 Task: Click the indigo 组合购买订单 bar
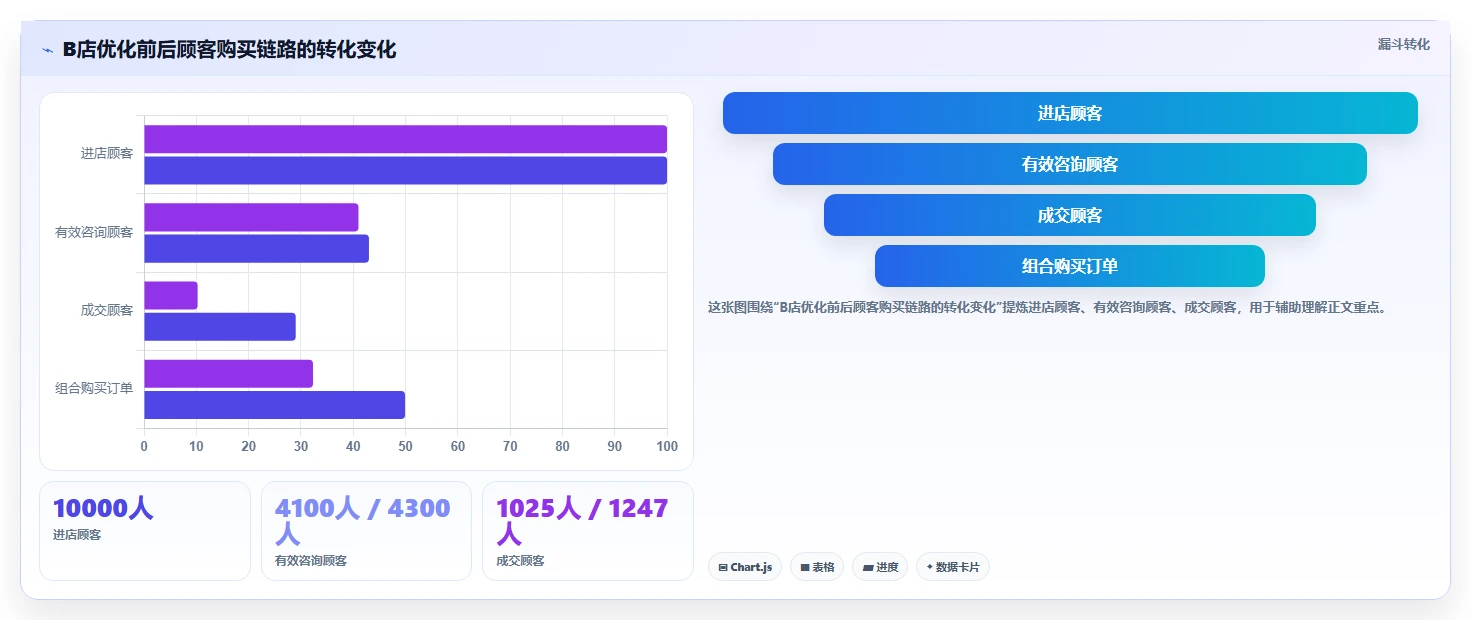coord(274,404)
